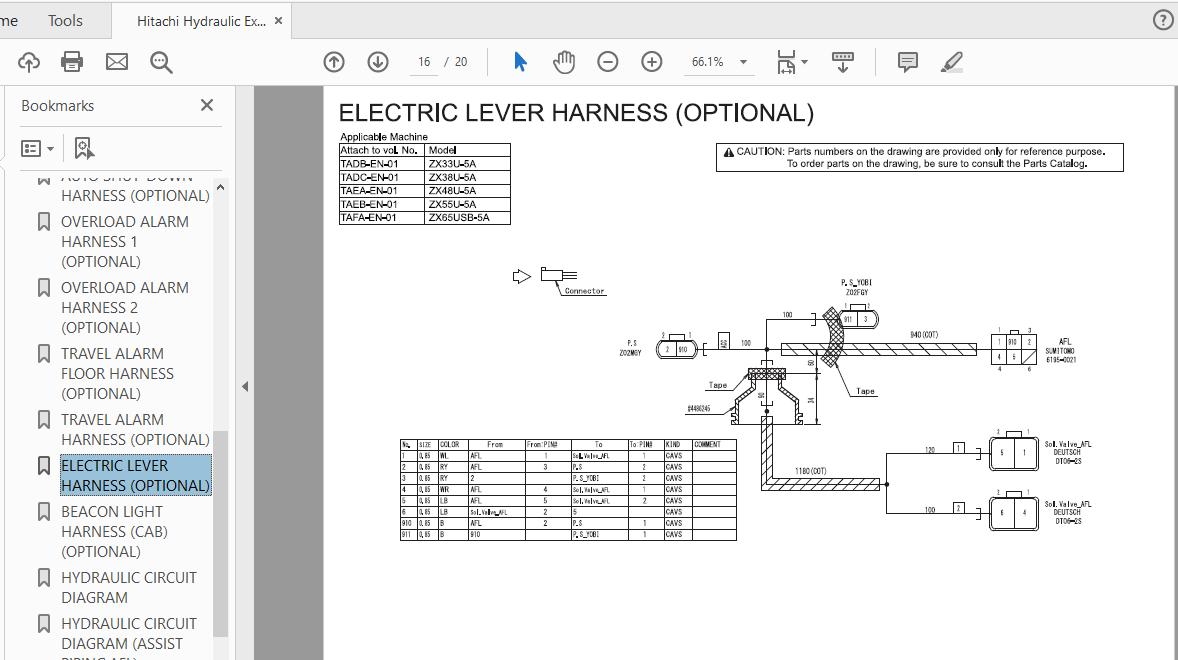Click the page number input field
This screenshot has width=1178, height=660.
click(424, 62)
